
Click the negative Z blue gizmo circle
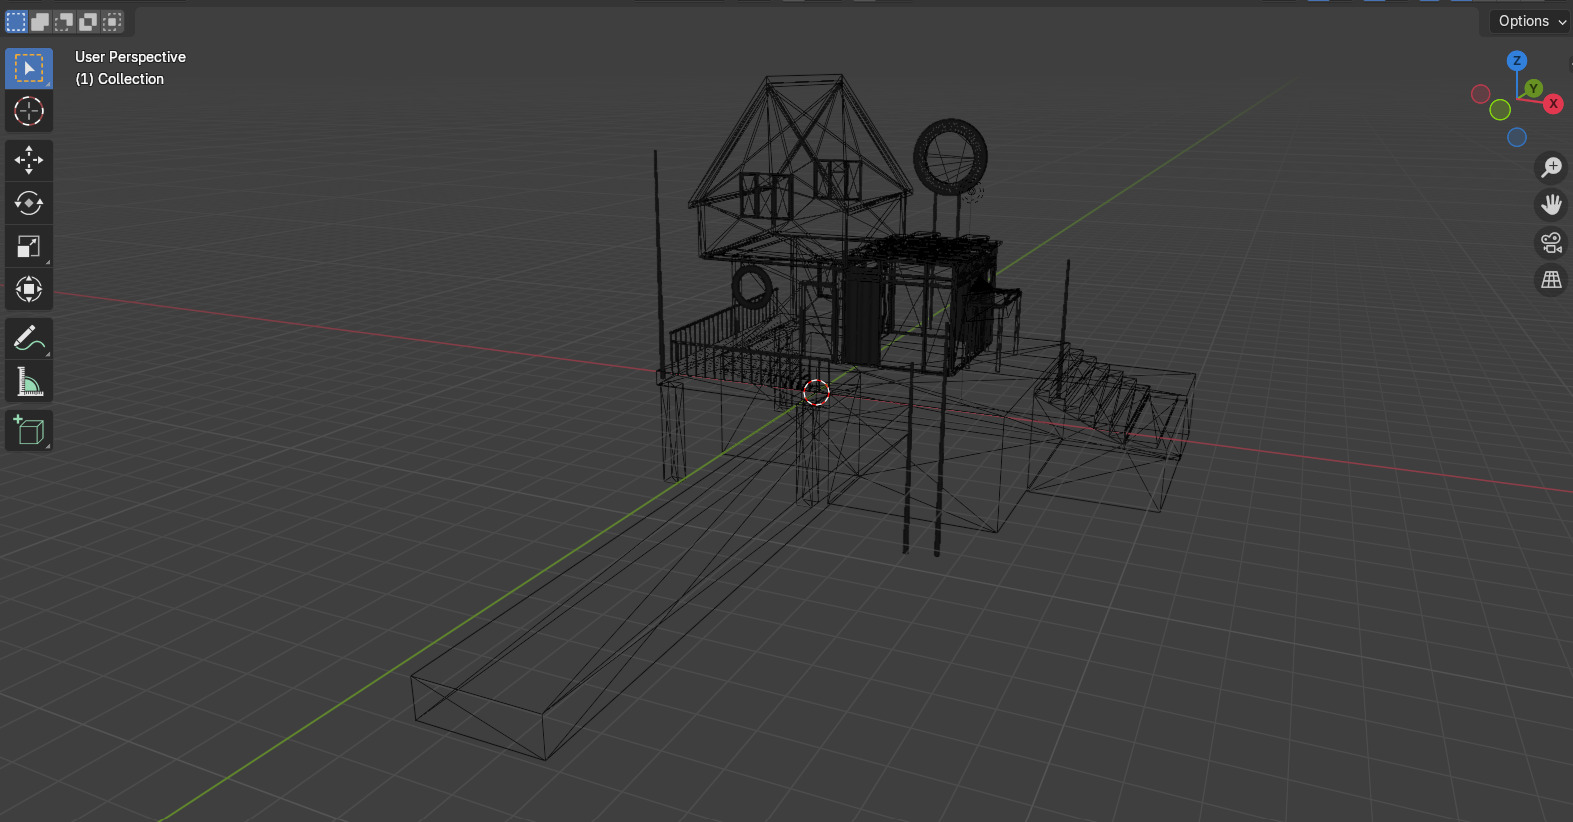click(x=1517, y=137)
